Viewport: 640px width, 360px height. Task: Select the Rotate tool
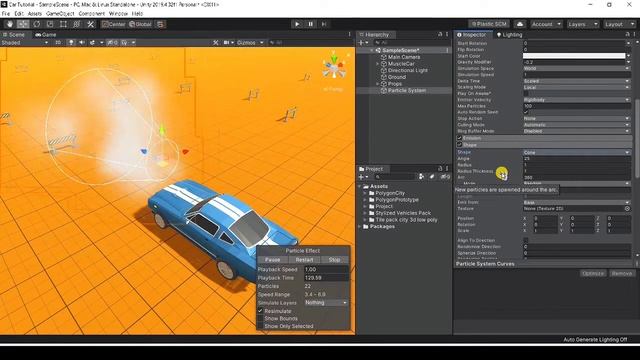pos(36,24)
